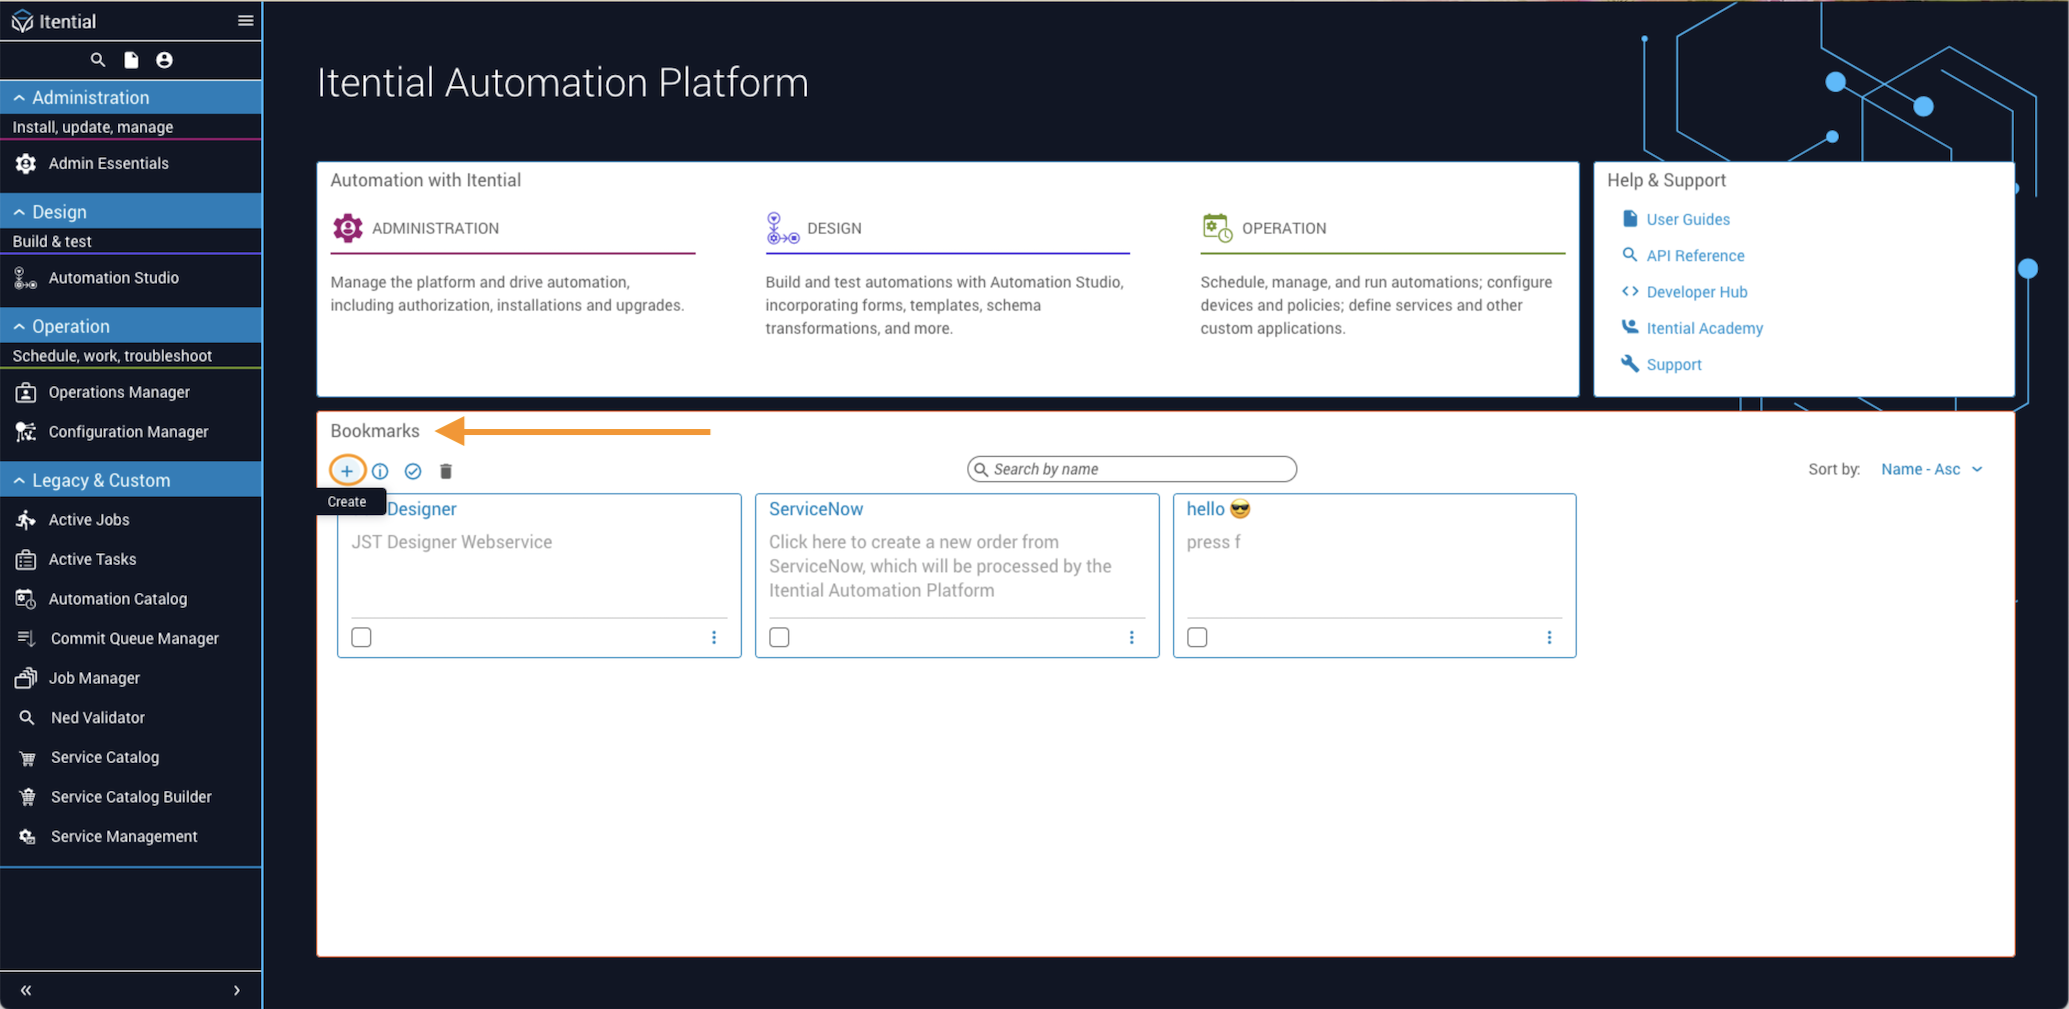
Task: Click the User Guides document icon
Action: [1630, 218]
